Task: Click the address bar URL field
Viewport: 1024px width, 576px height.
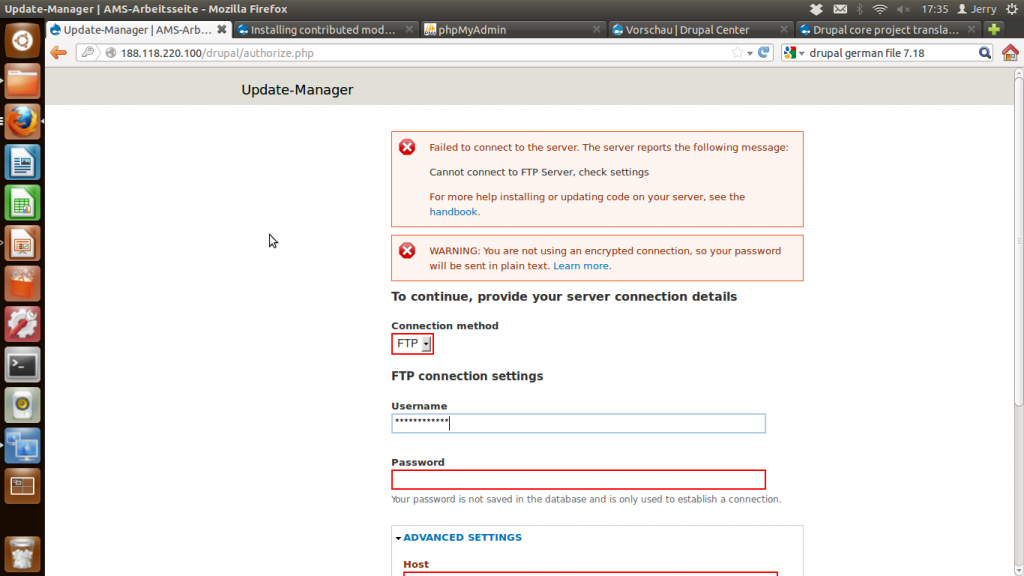Action: pos(420,52)
